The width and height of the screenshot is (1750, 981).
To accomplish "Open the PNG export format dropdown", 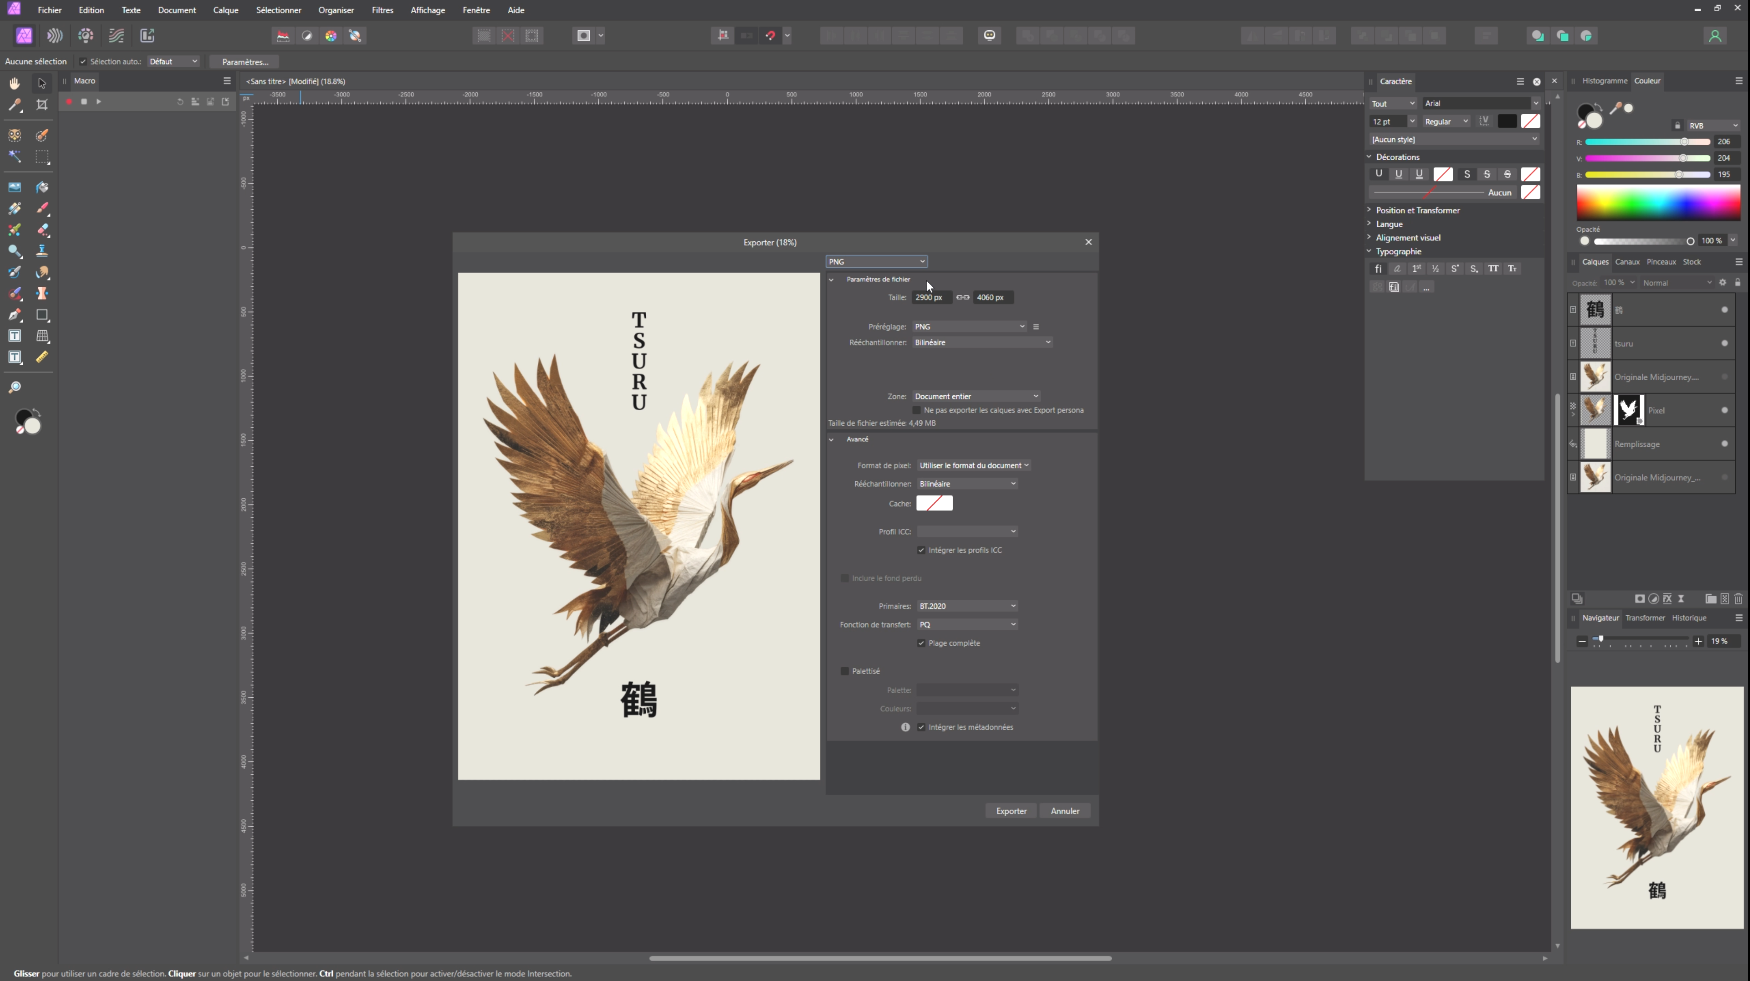I will [876, 262].
